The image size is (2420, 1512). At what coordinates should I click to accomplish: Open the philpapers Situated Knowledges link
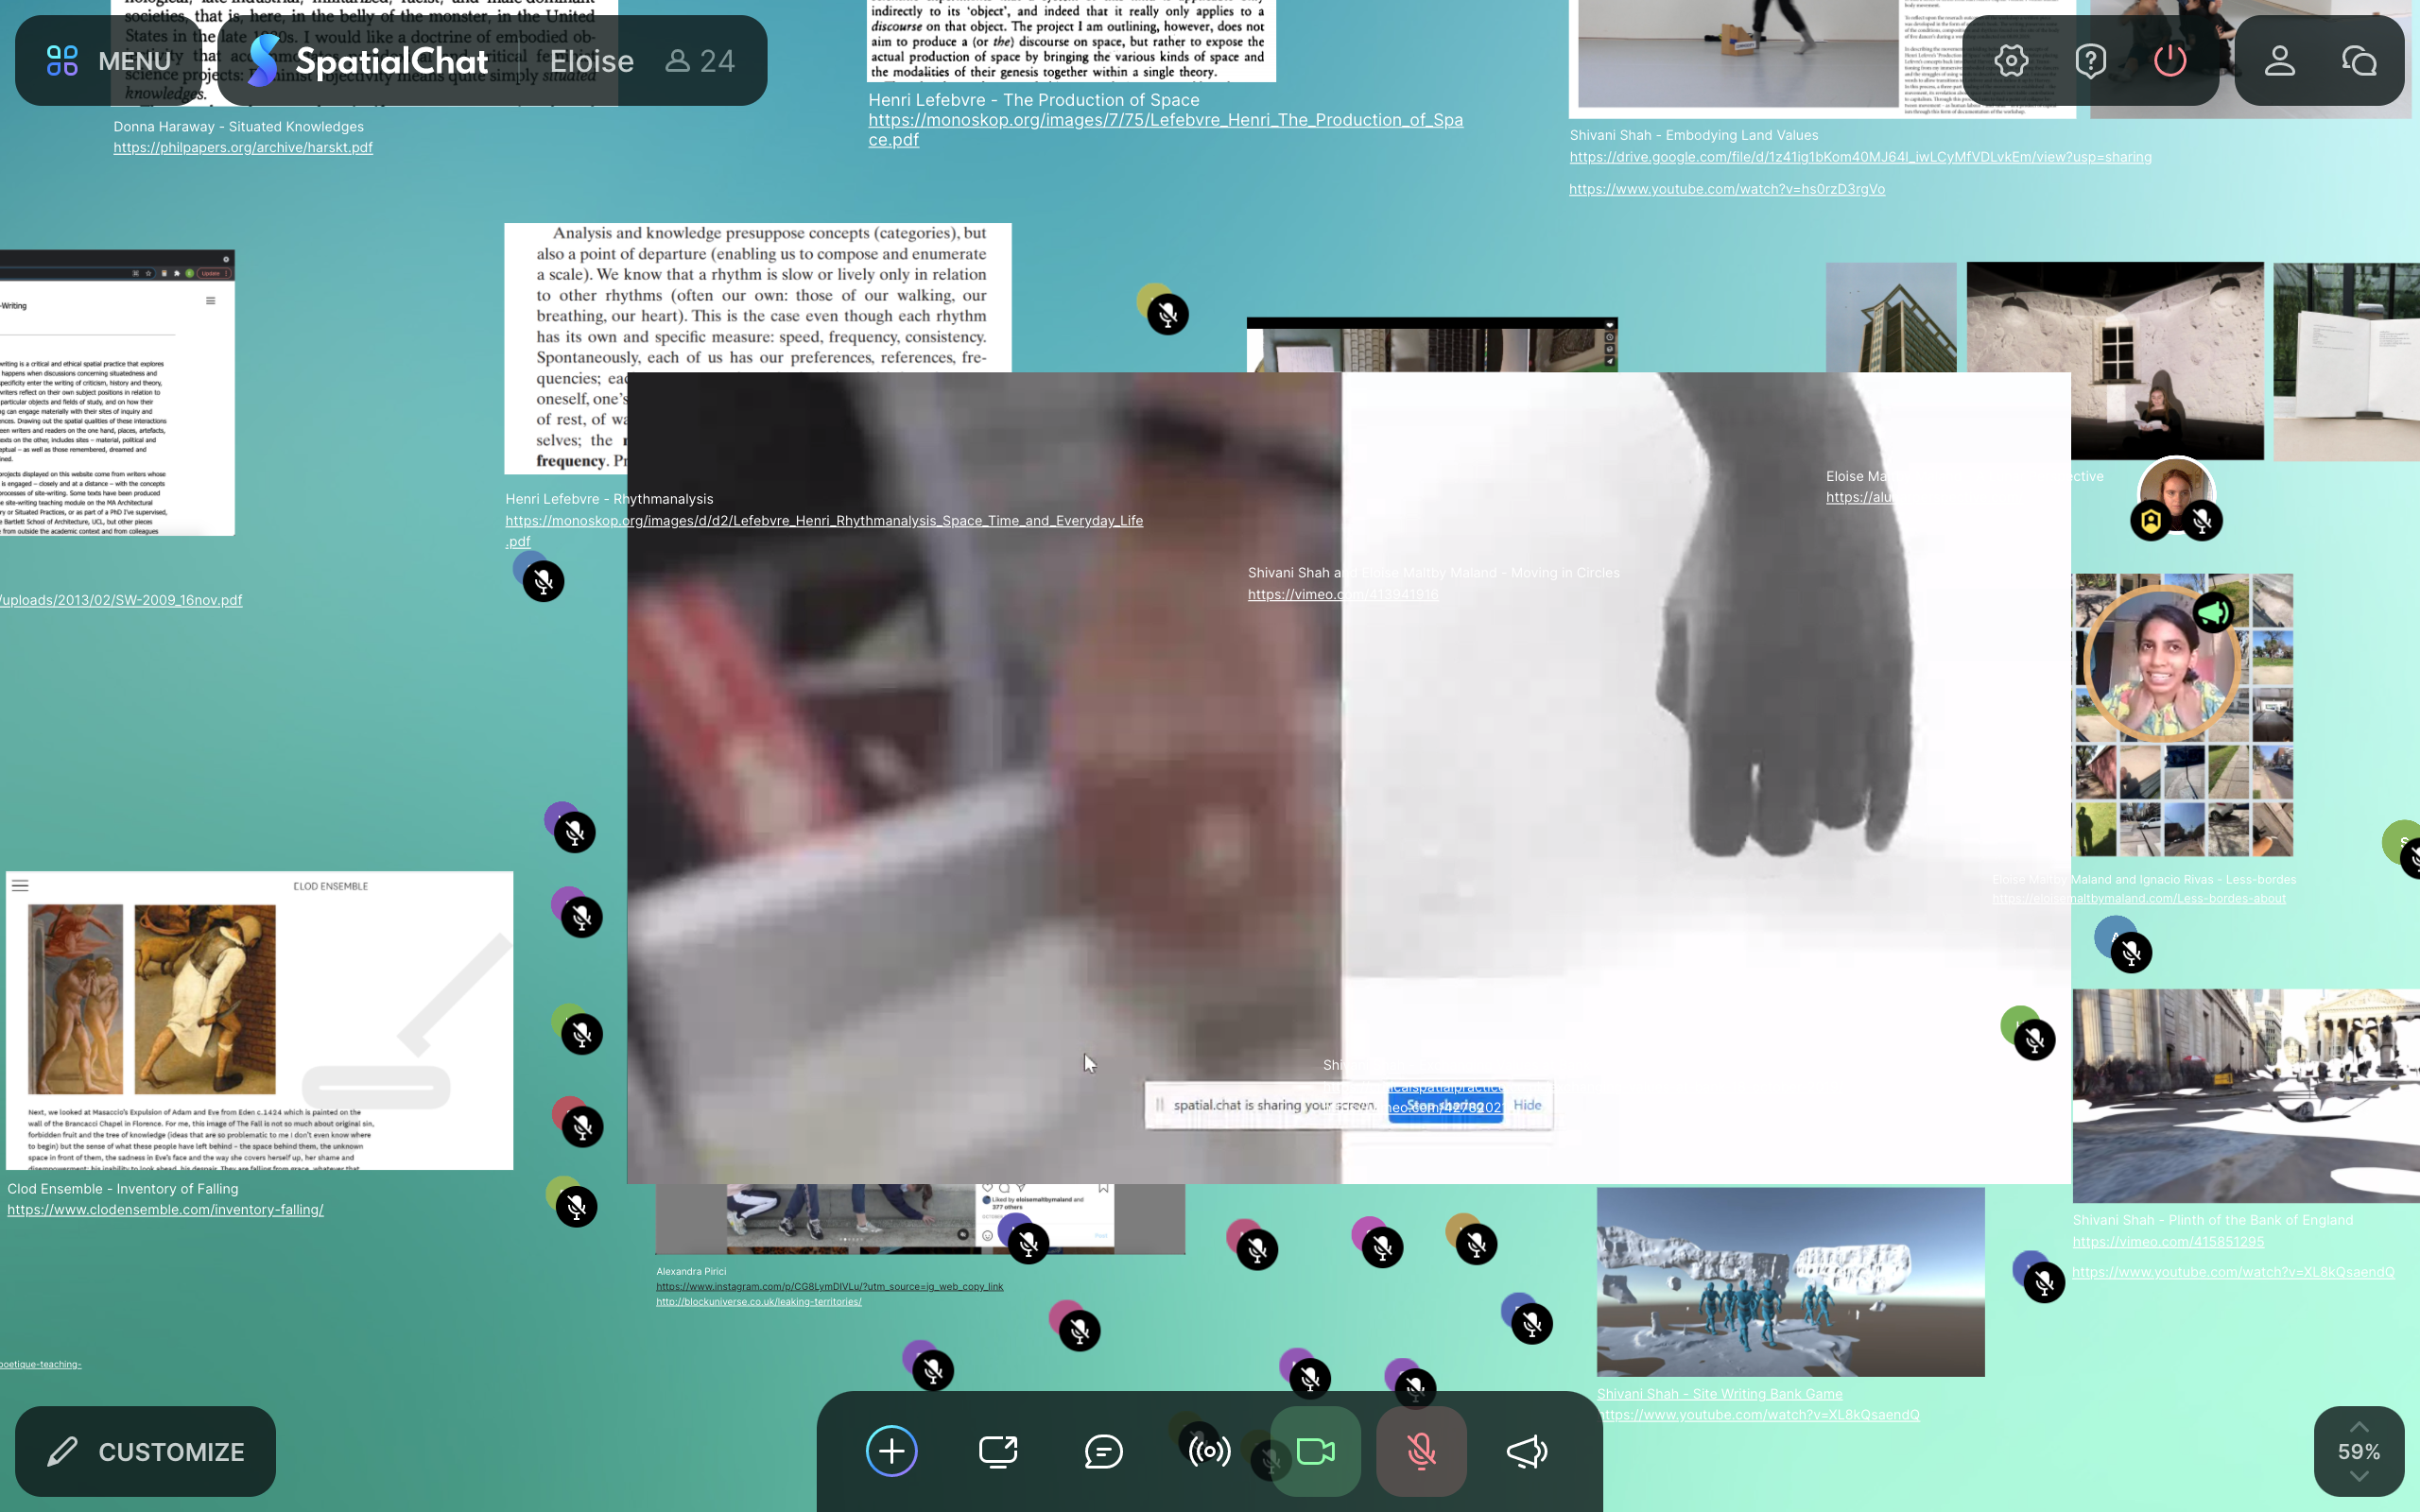243,147
